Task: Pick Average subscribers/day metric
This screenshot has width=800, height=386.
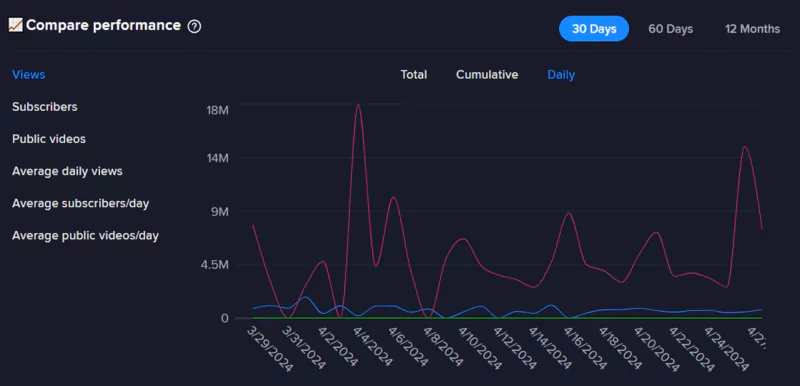Action: (81, 203)
